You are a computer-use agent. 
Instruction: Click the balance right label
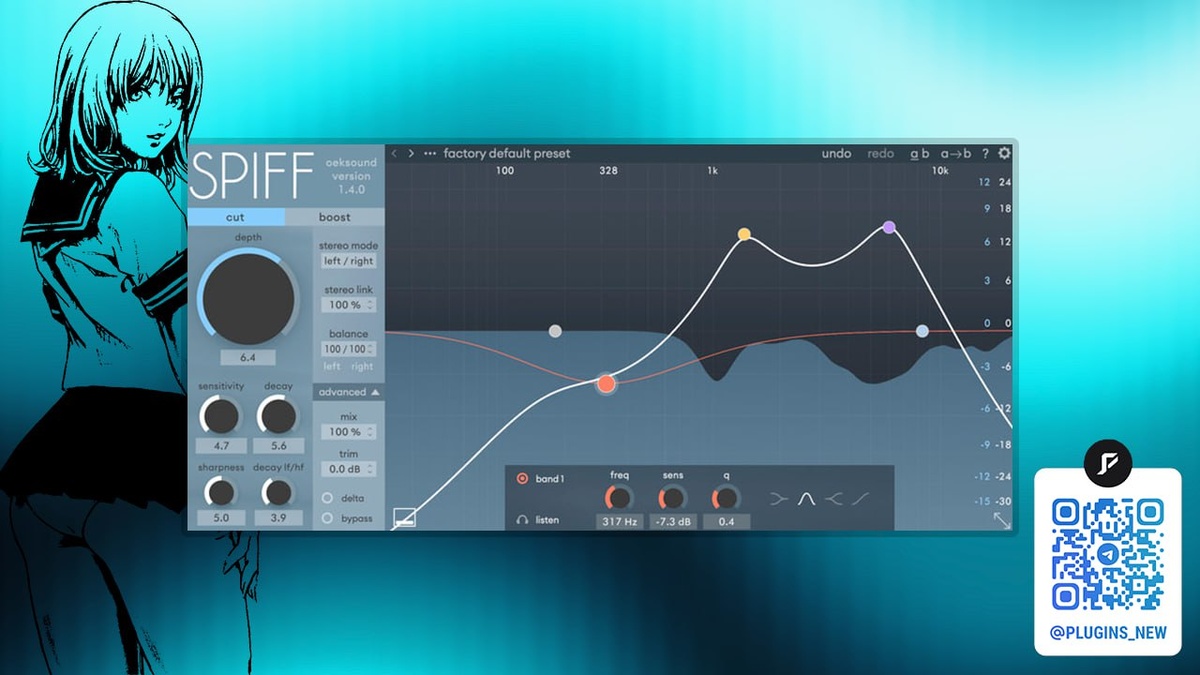(362, 367)
